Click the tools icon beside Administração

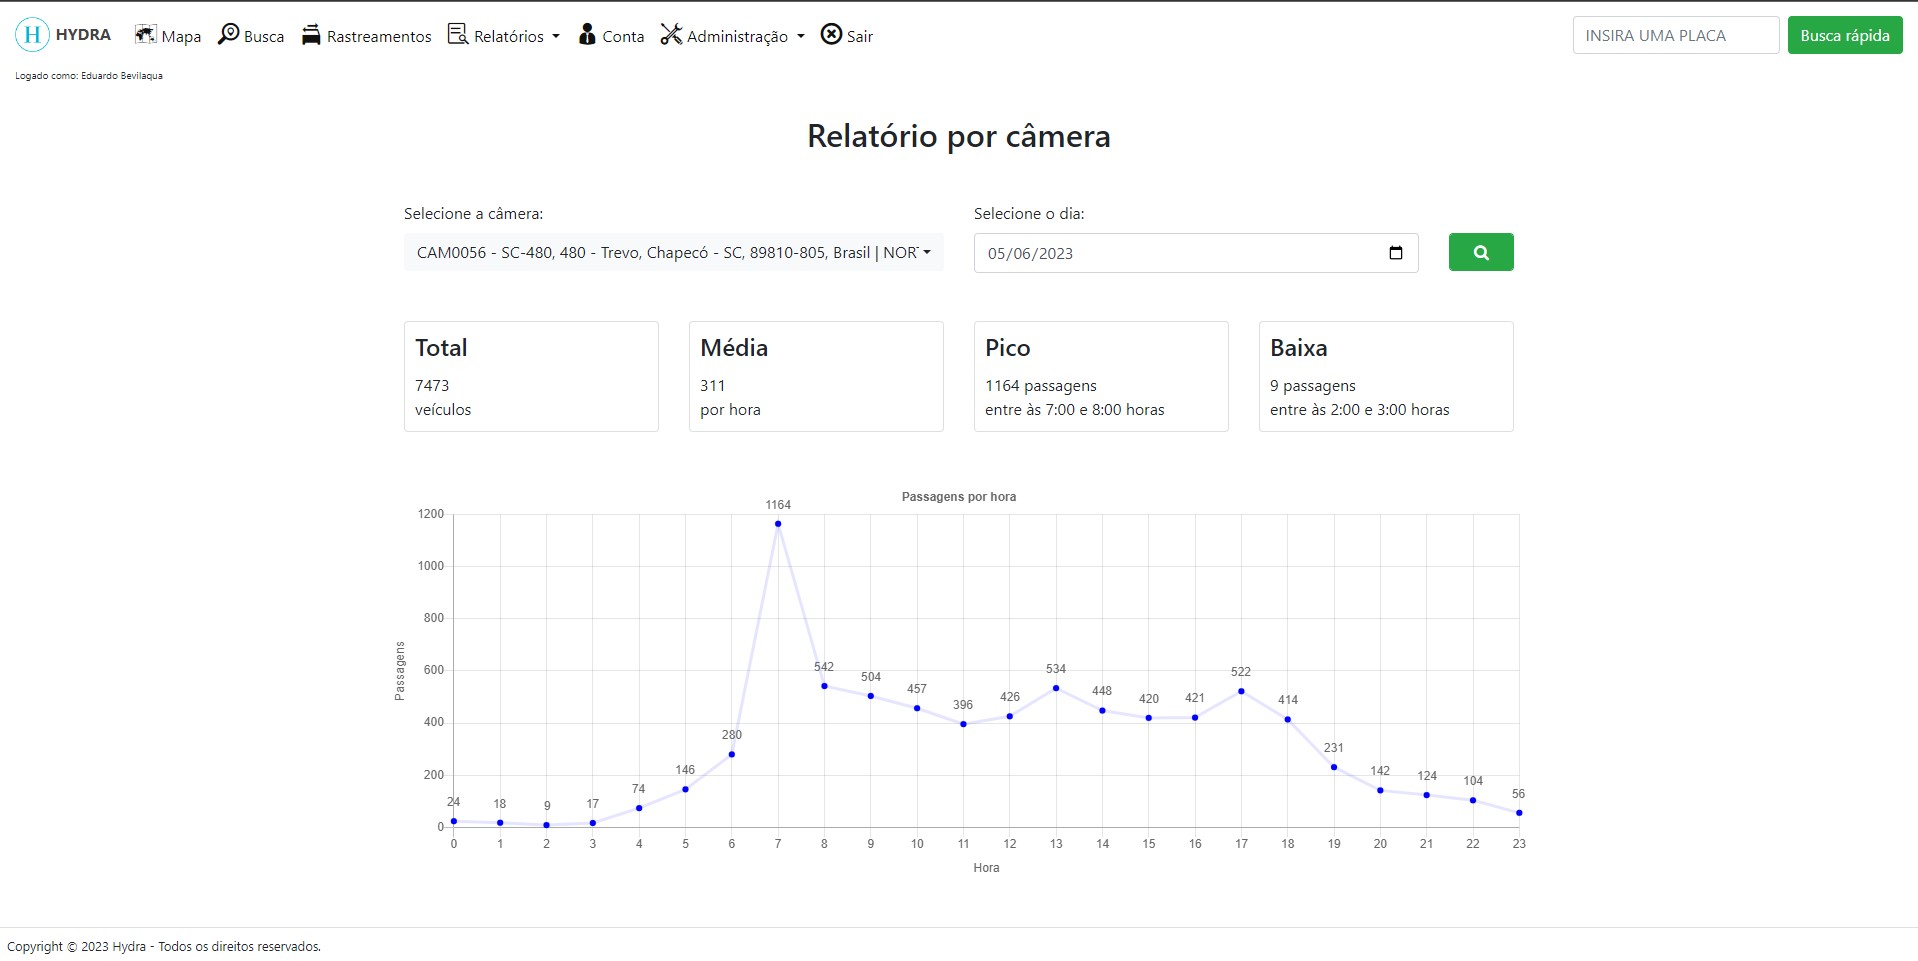[x=671, y=35]
